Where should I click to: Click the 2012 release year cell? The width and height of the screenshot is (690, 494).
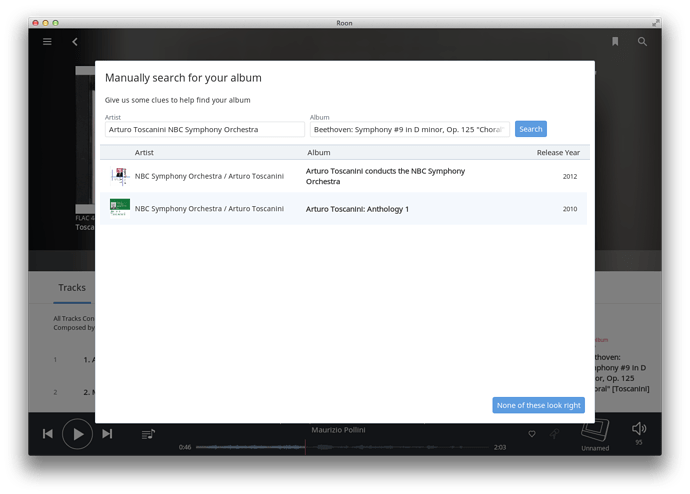tap(570, 176)
